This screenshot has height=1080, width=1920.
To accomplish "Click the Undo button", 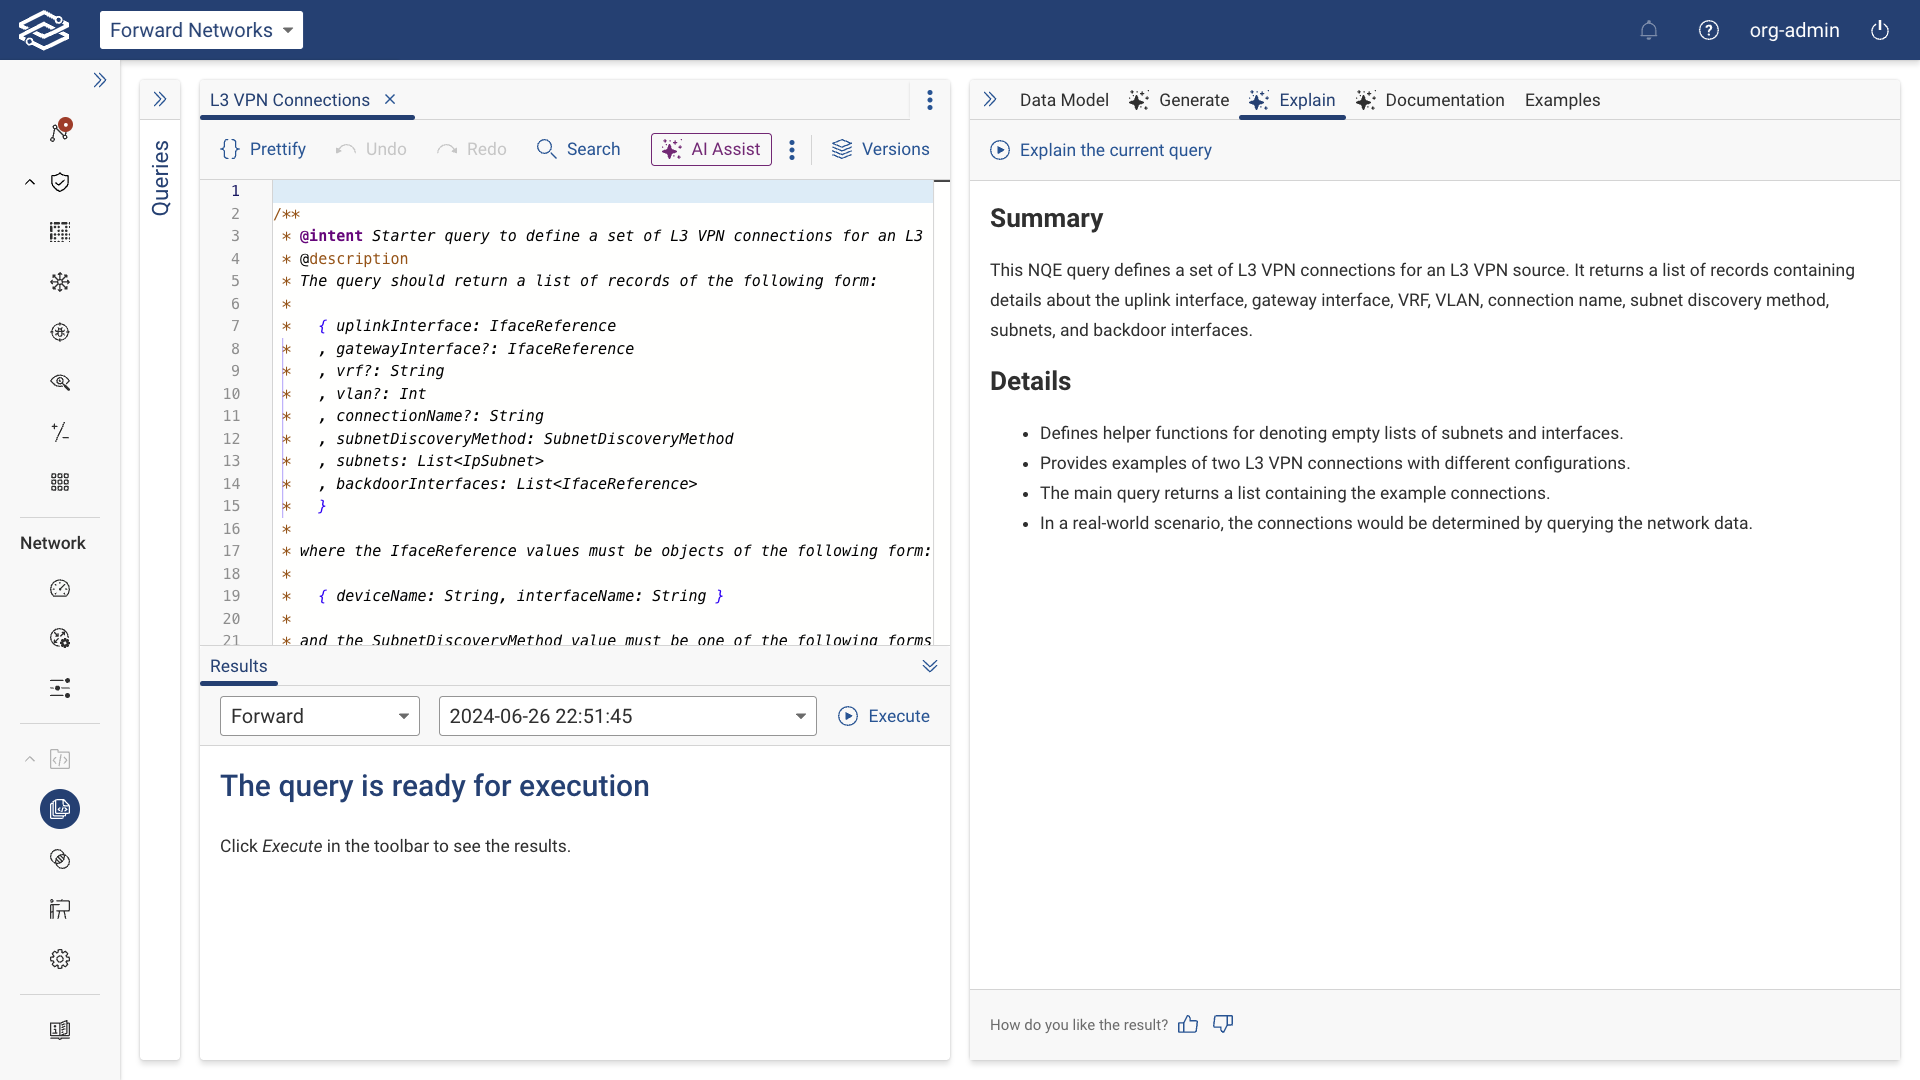I will [371, 149].
